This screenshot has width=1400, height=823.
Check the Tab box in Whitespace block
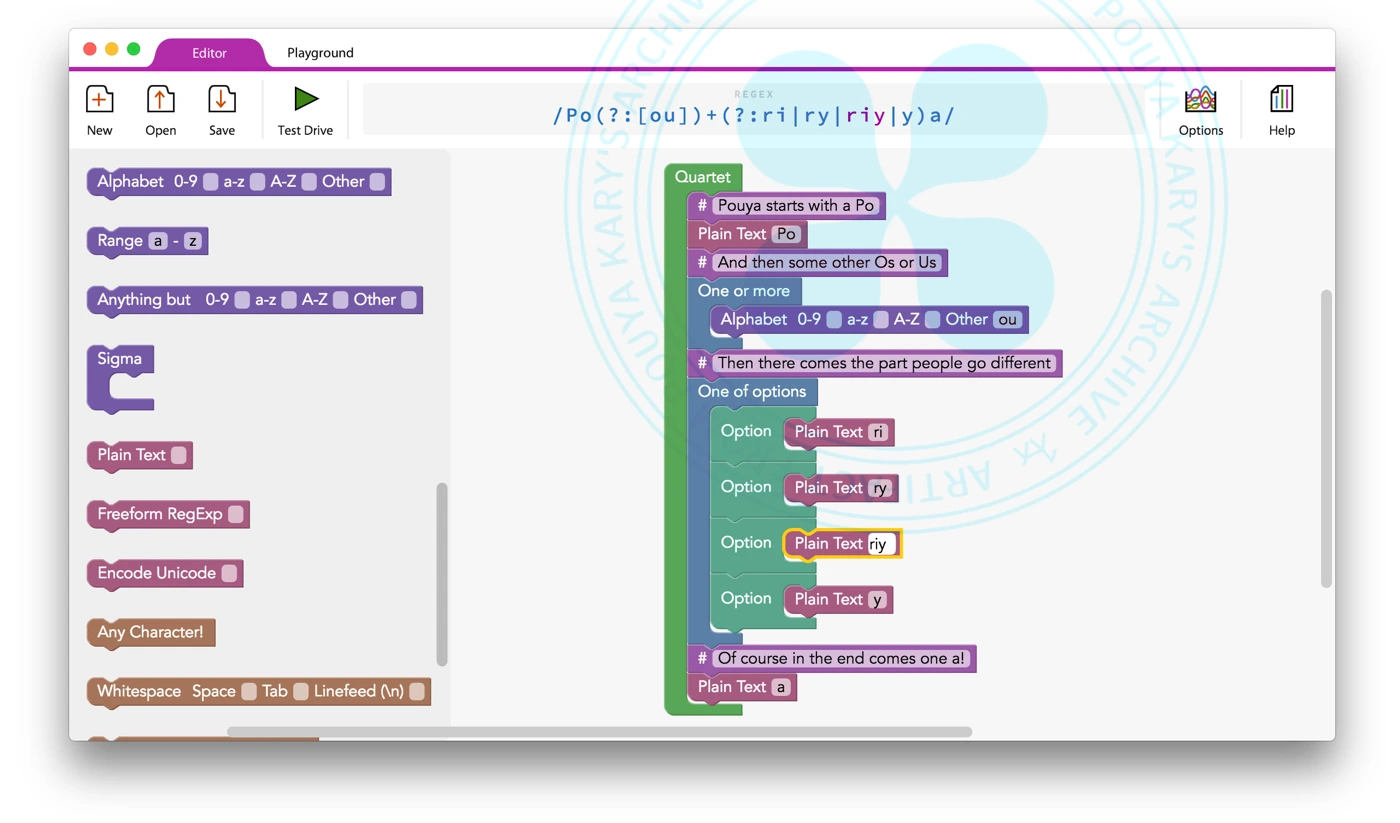coord(300,692)
